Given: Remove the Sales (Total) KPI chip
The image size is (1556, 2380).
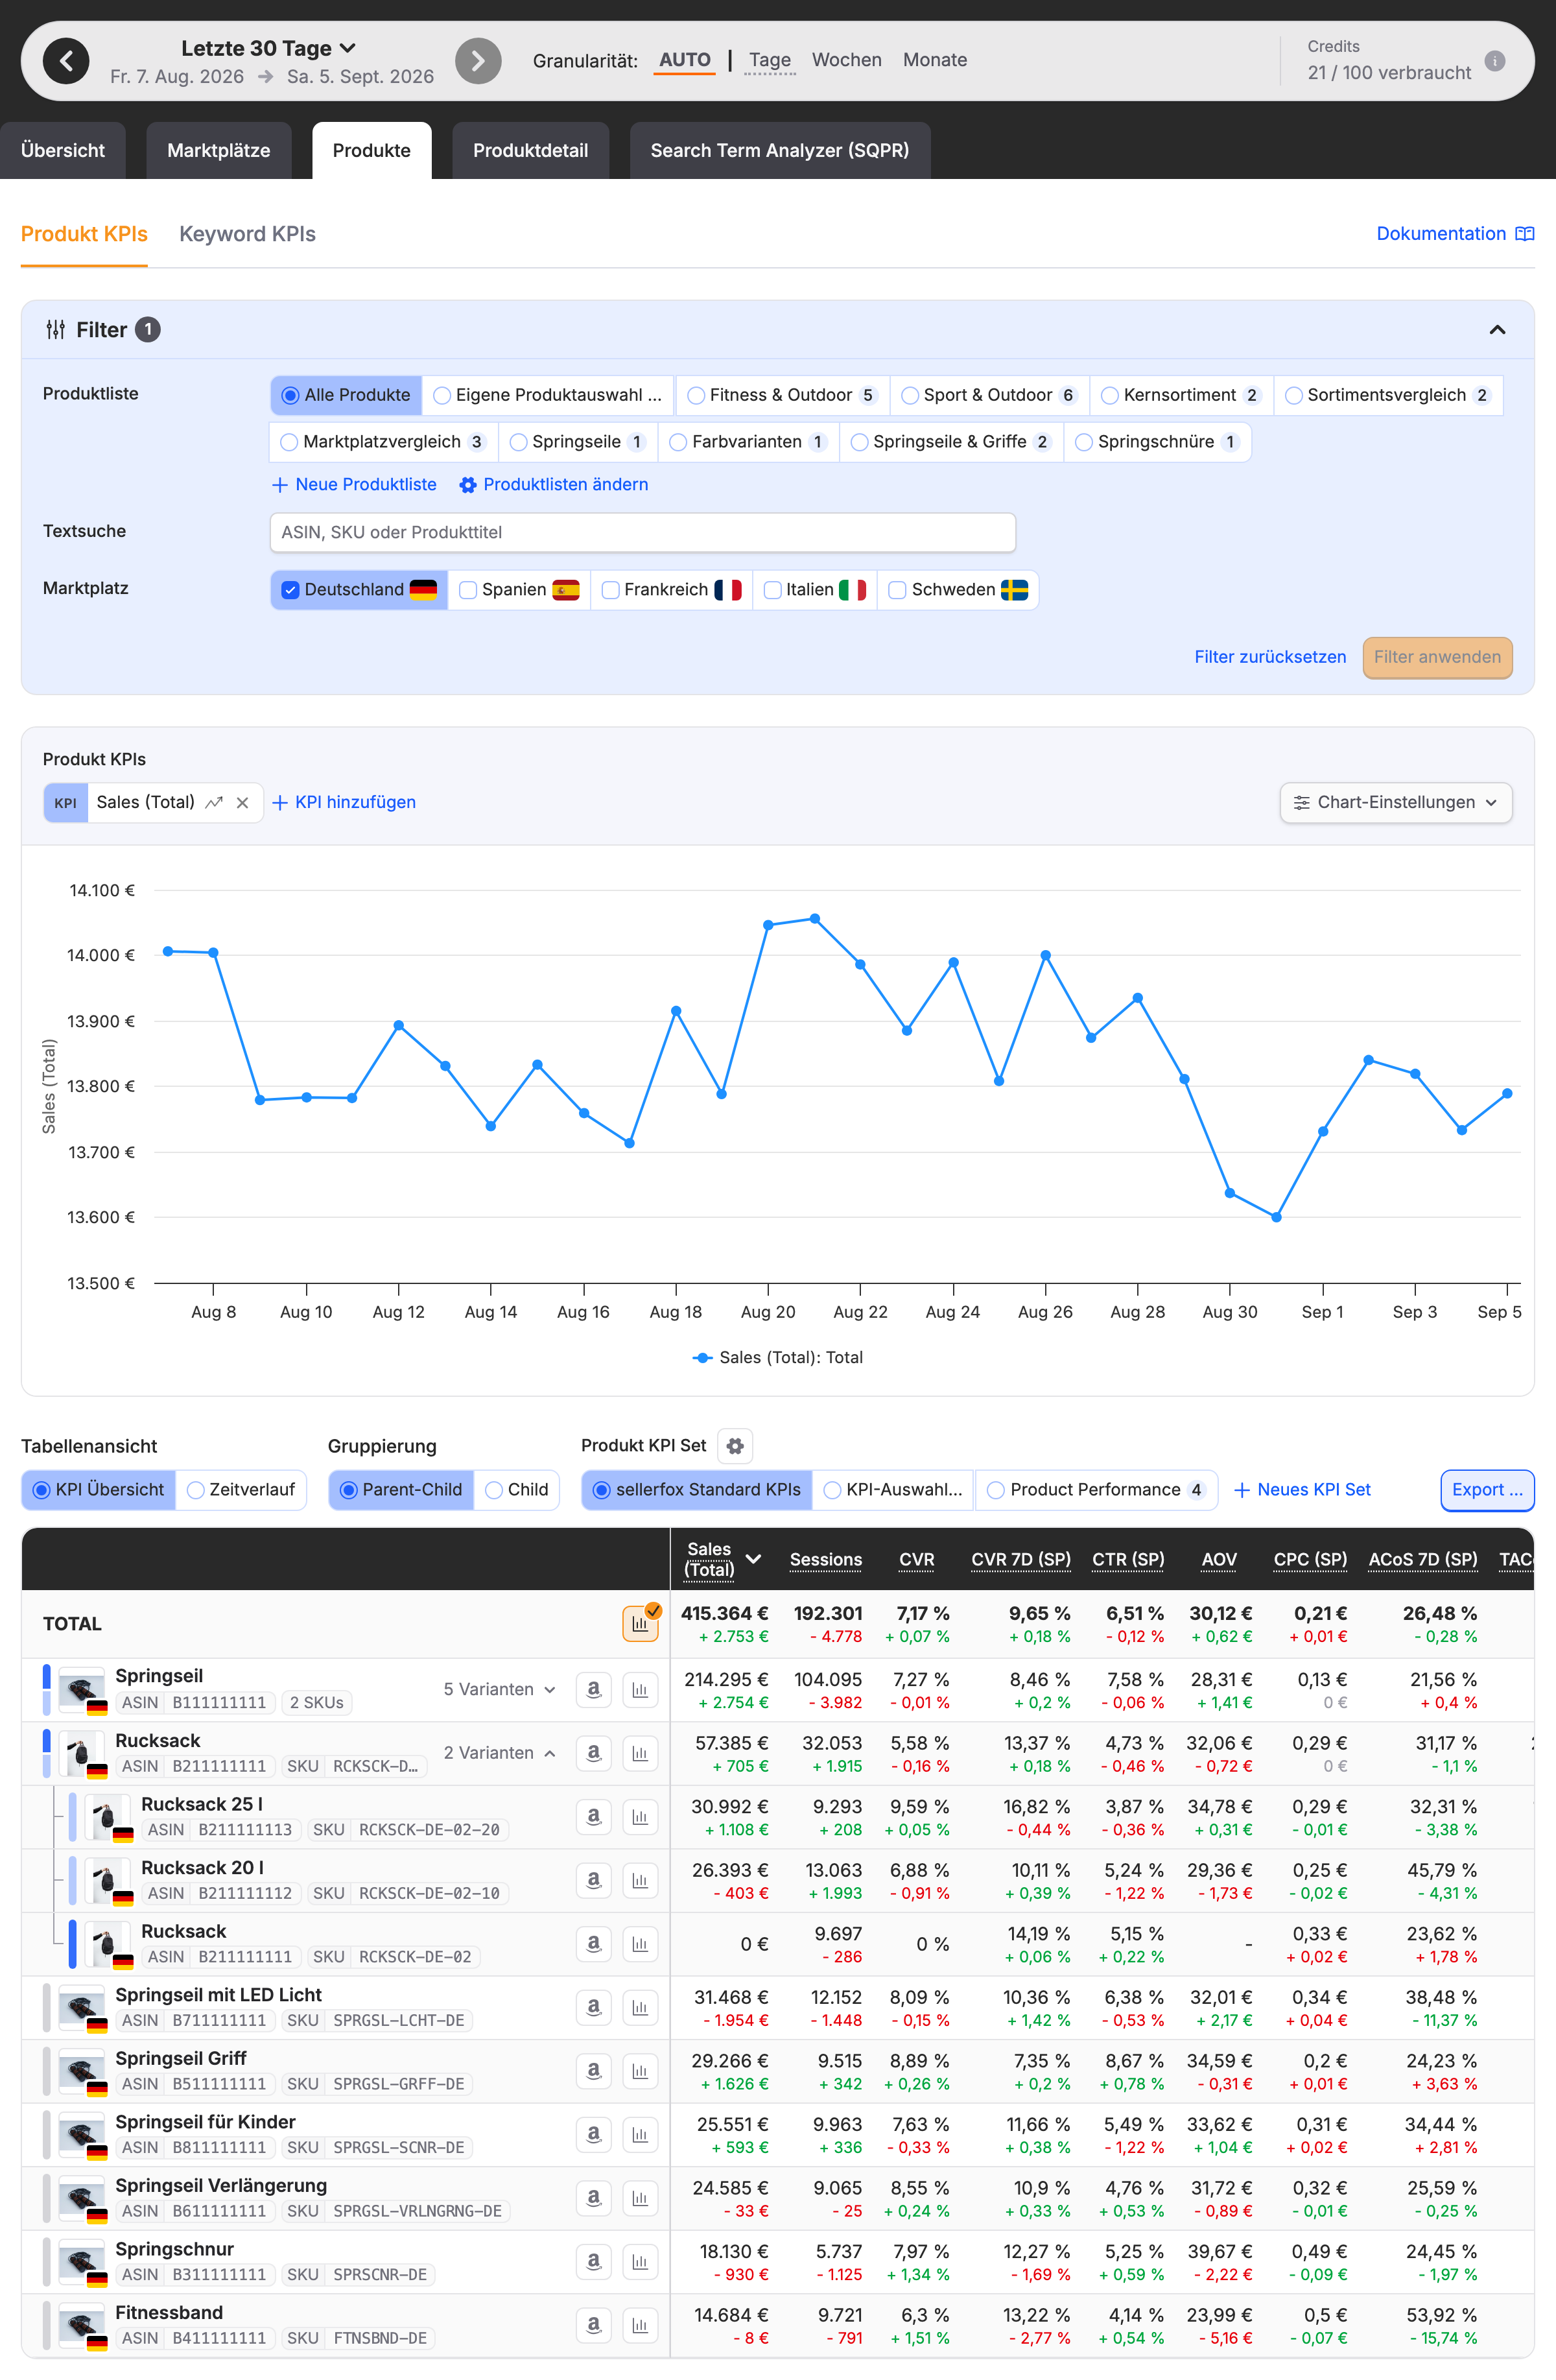Looking at the screenshot, I should coord(242,803).
